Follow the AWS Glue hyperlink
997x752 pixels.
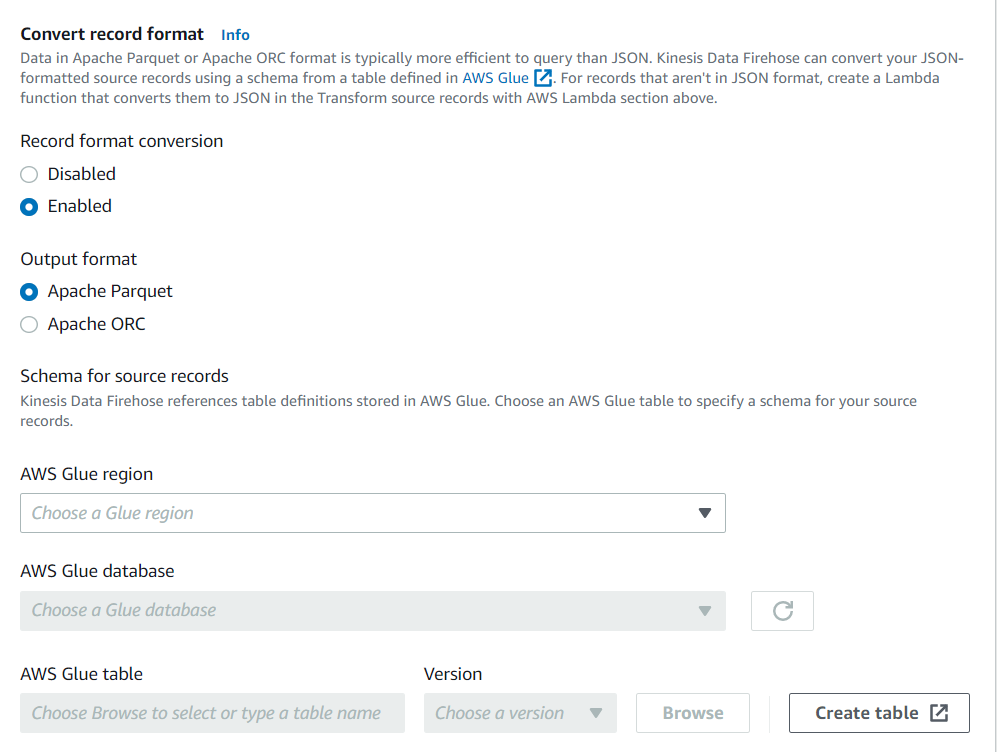[x=495, y=78]
